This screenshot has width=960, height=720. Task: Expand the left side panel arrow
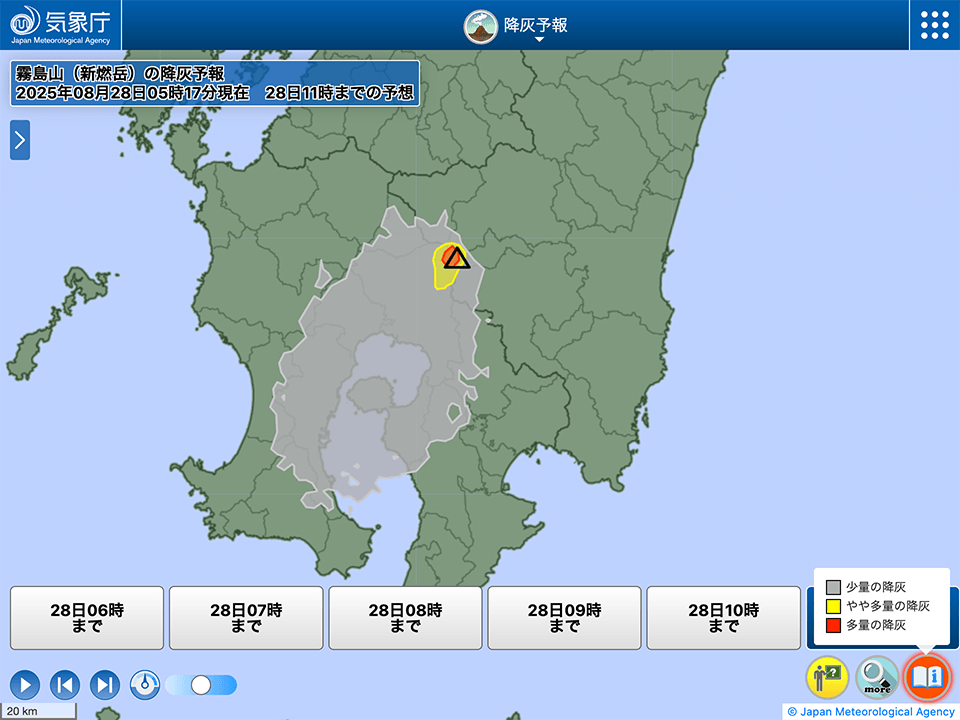pyautogui.click(x=20, y=140)
